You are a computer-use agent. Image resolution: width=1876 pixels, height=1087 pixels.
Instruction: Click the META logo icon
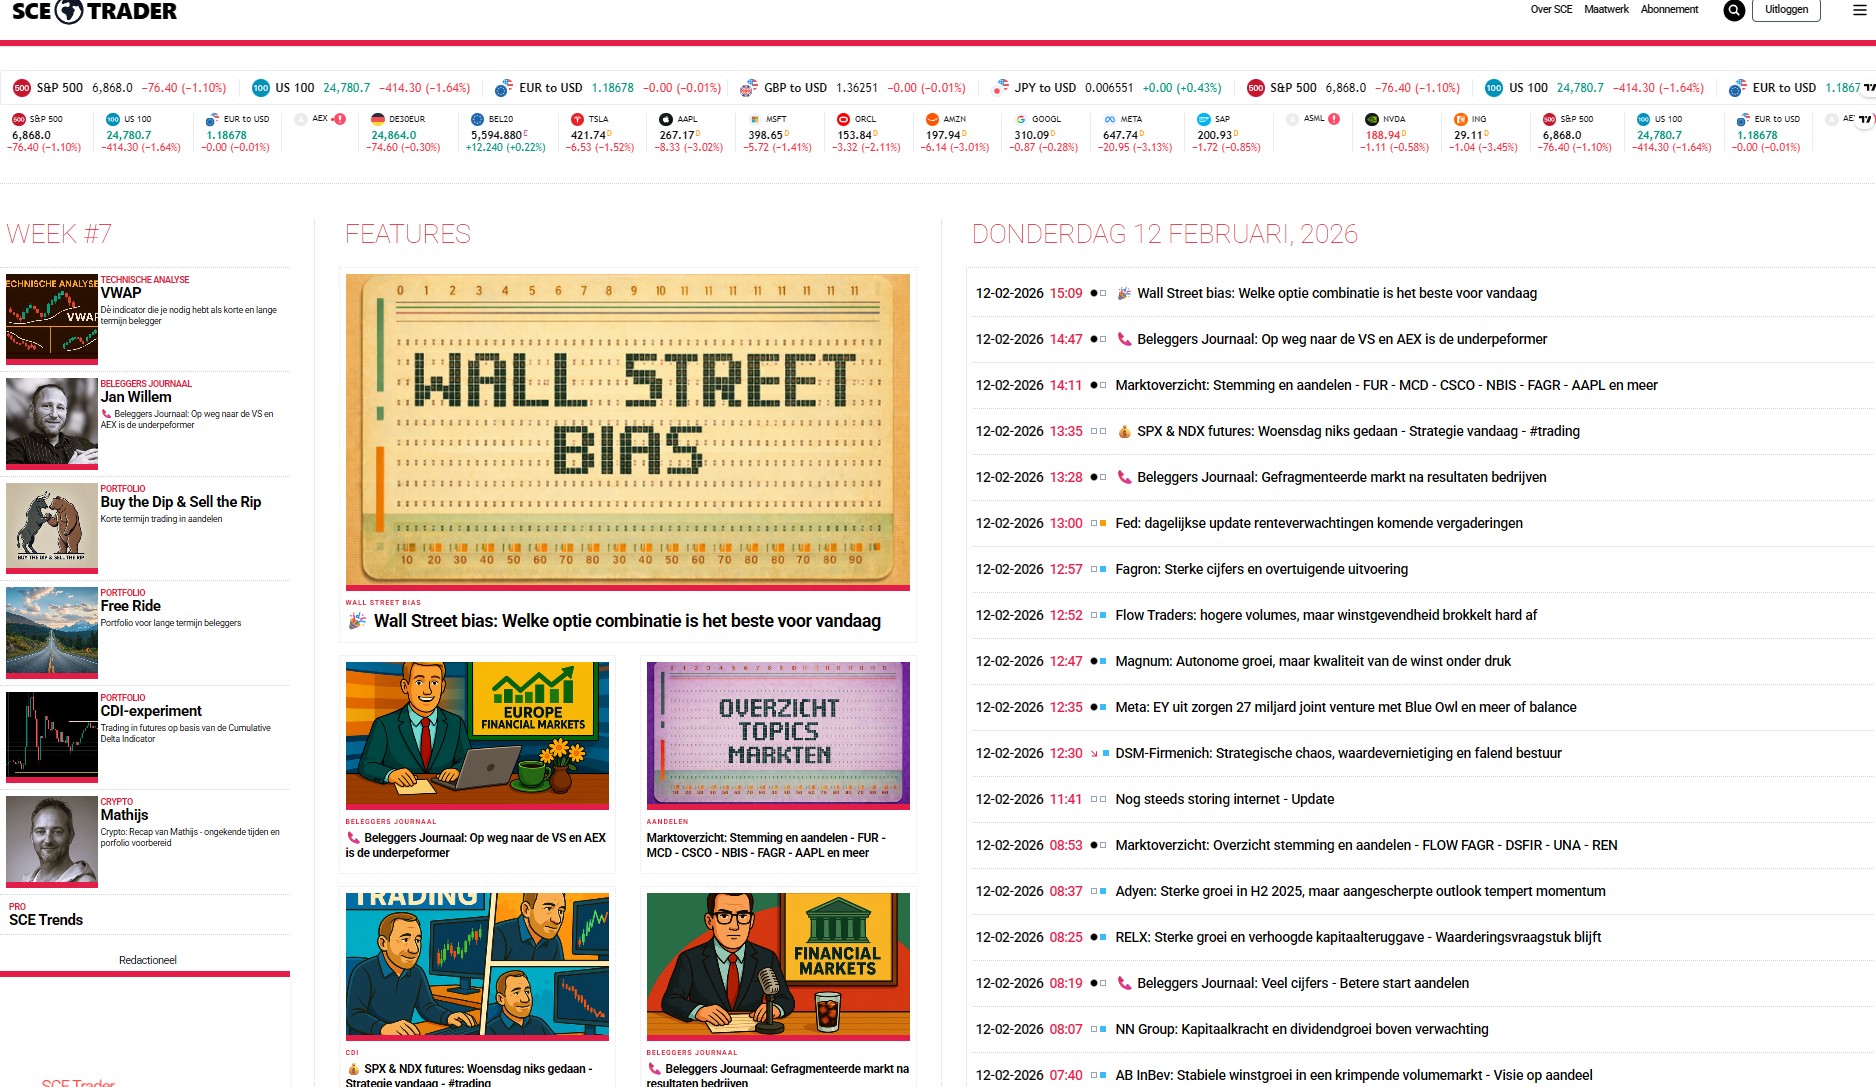(1110, 119)
